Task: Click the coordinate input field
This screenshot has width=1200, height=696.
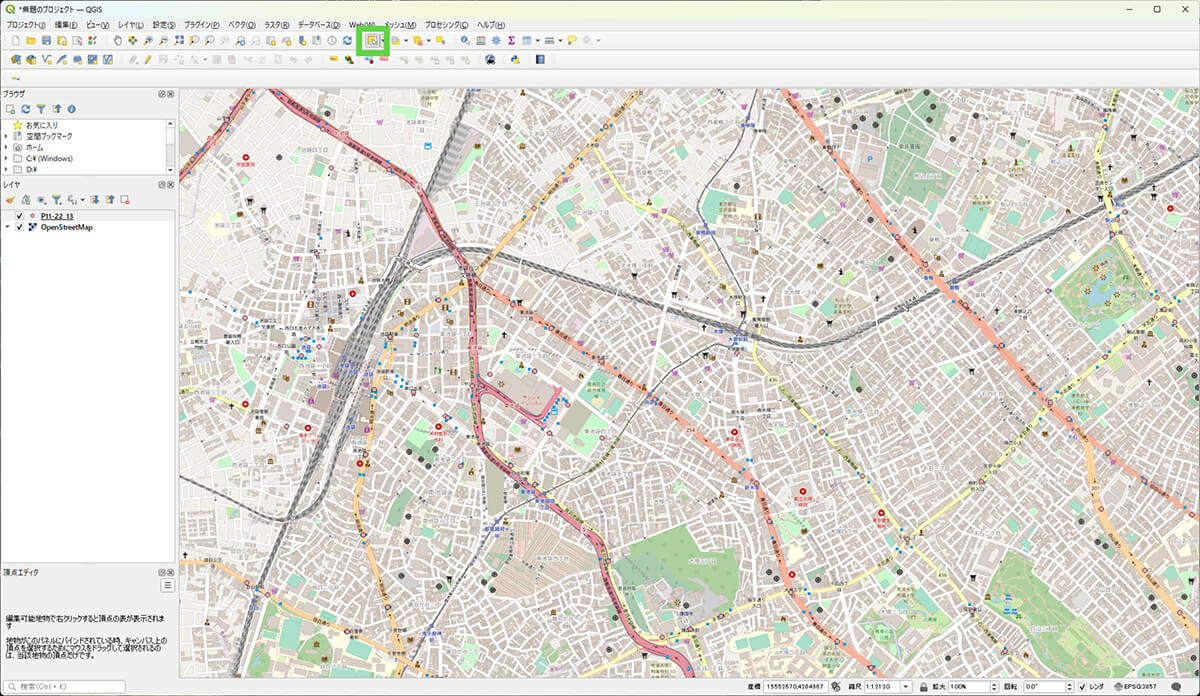Action: 796,686
